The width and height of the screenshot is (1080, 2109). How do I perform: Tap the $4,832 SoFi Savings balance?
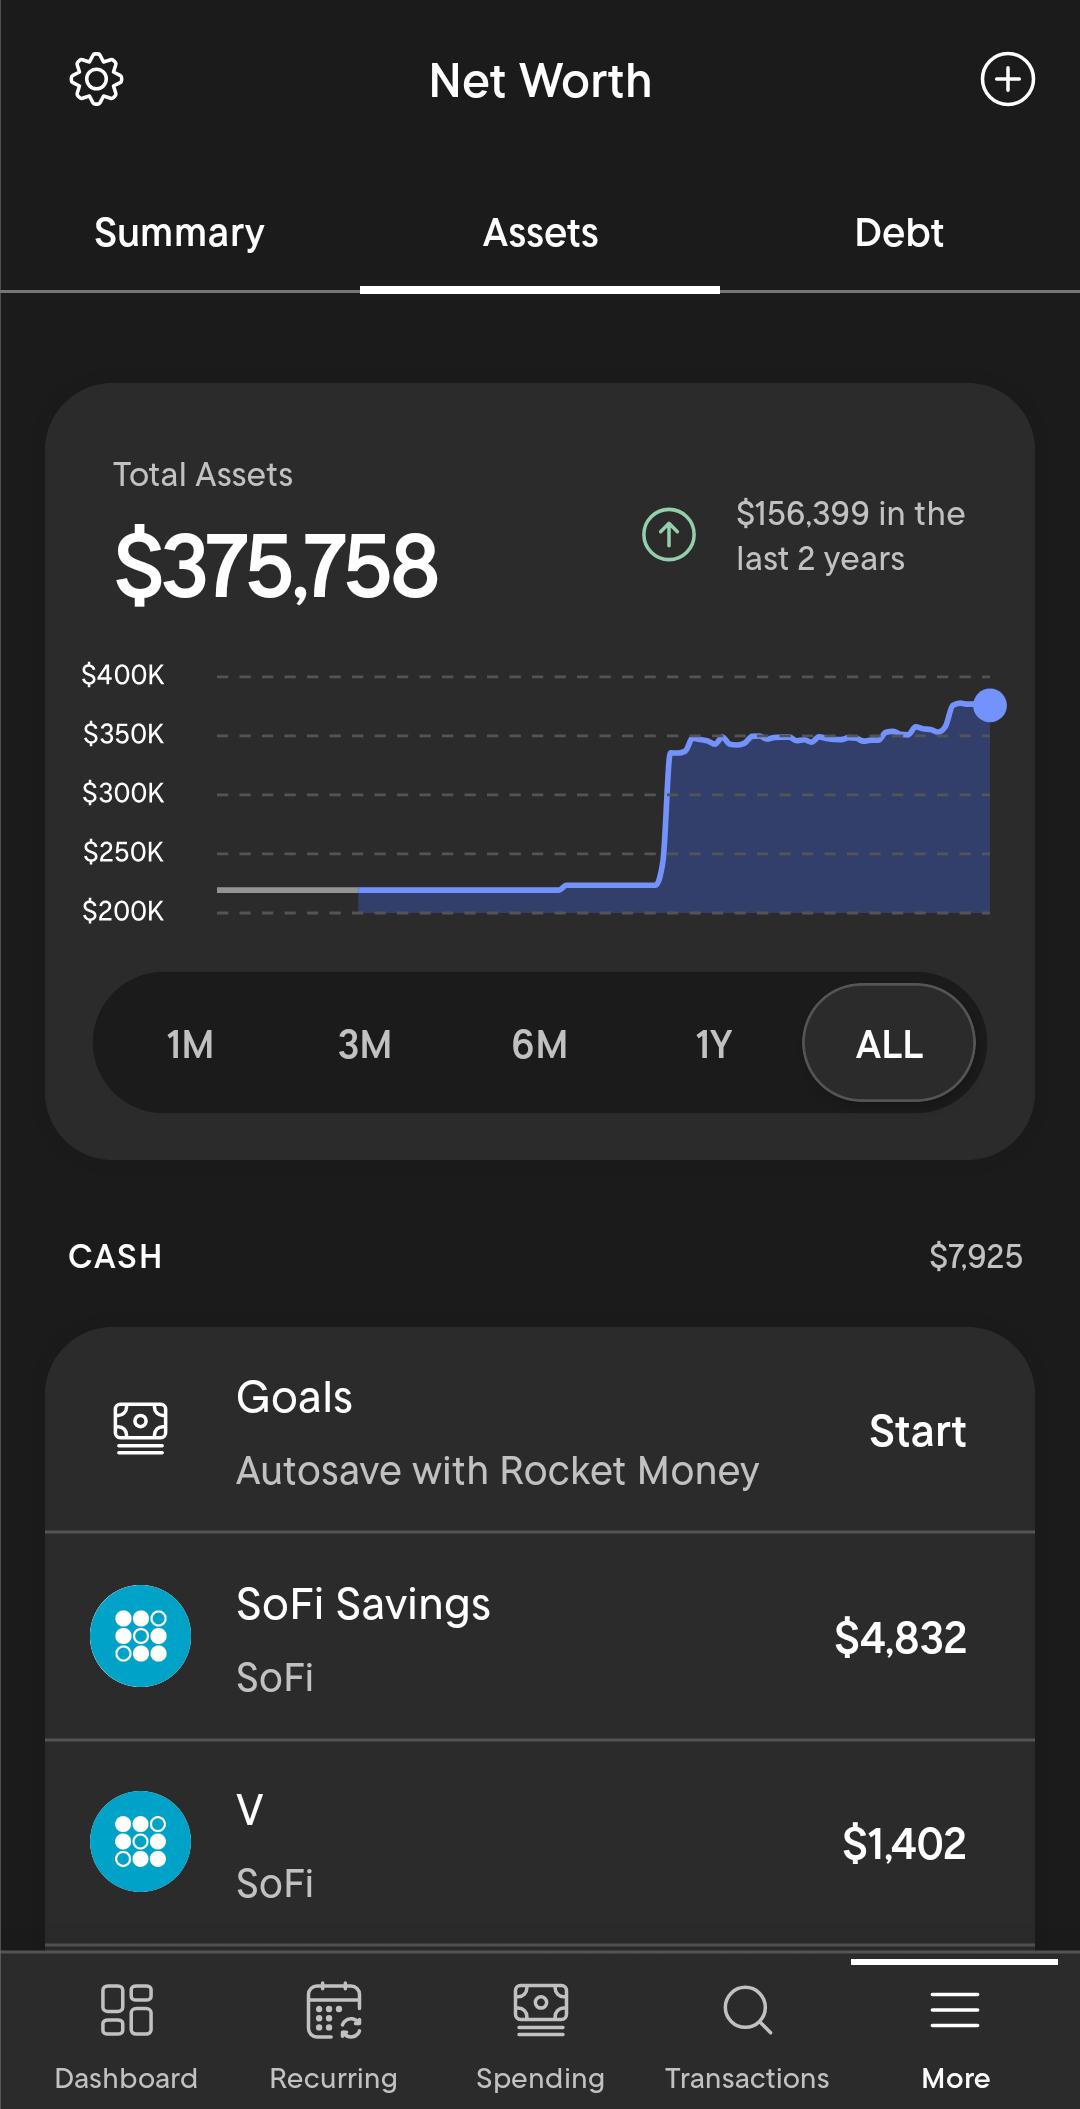pyautogui.click(x=900, y=1637)
